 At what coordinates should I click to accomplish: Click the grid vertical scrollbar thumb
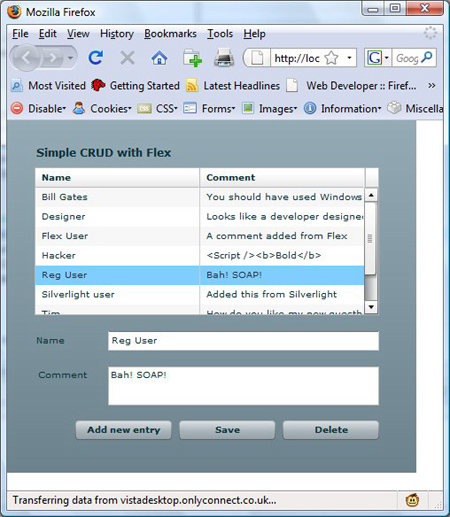point(370,238)
